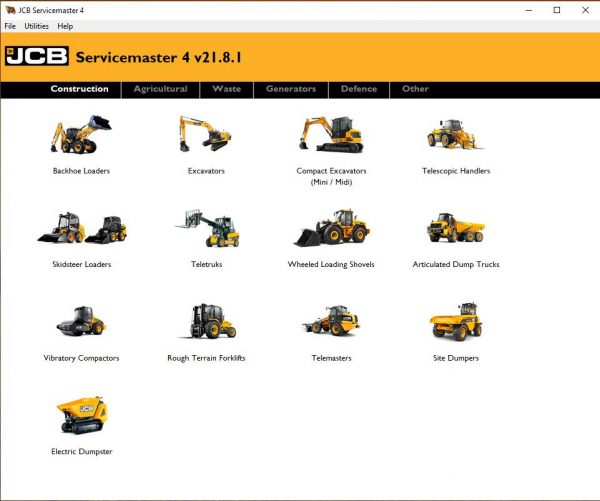Close the JCB Servicemaster 4 window
The height and width of the screenshot is (501, 600).
click(x=585, y=10)
